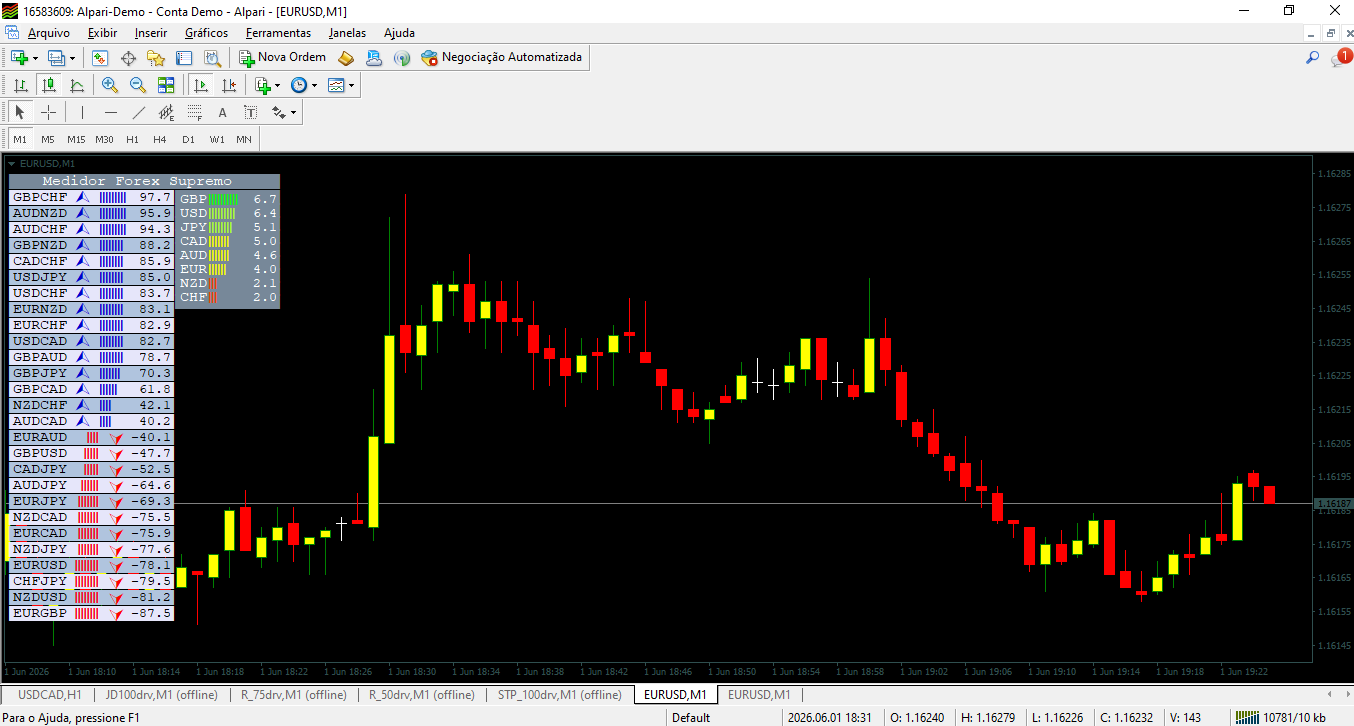The image size is (1354, 726).
Task: Show the Market Watch window
Action: [x=100, y=58]
